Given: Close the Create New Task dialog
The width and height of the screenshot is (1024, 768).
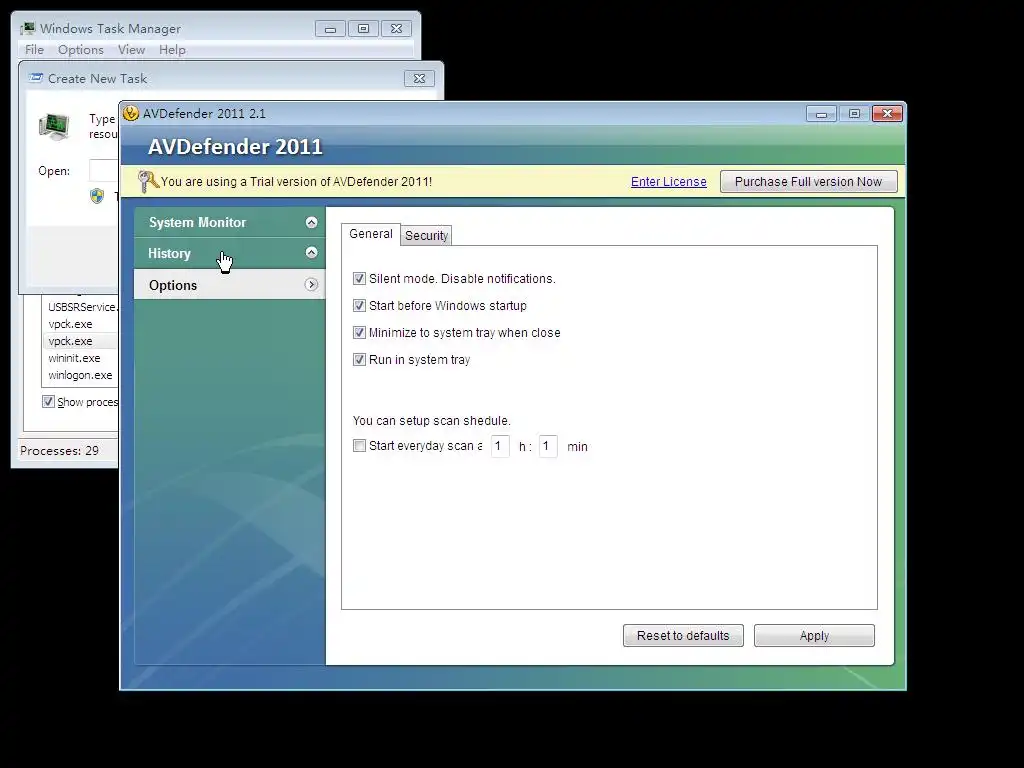Looking at the screenshot, I should (419, 78).
